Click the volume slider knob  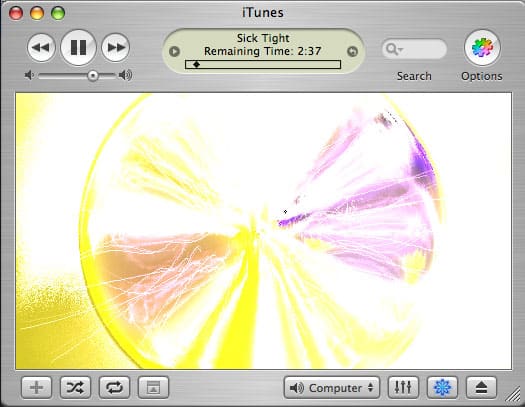[x=93, y=76]
